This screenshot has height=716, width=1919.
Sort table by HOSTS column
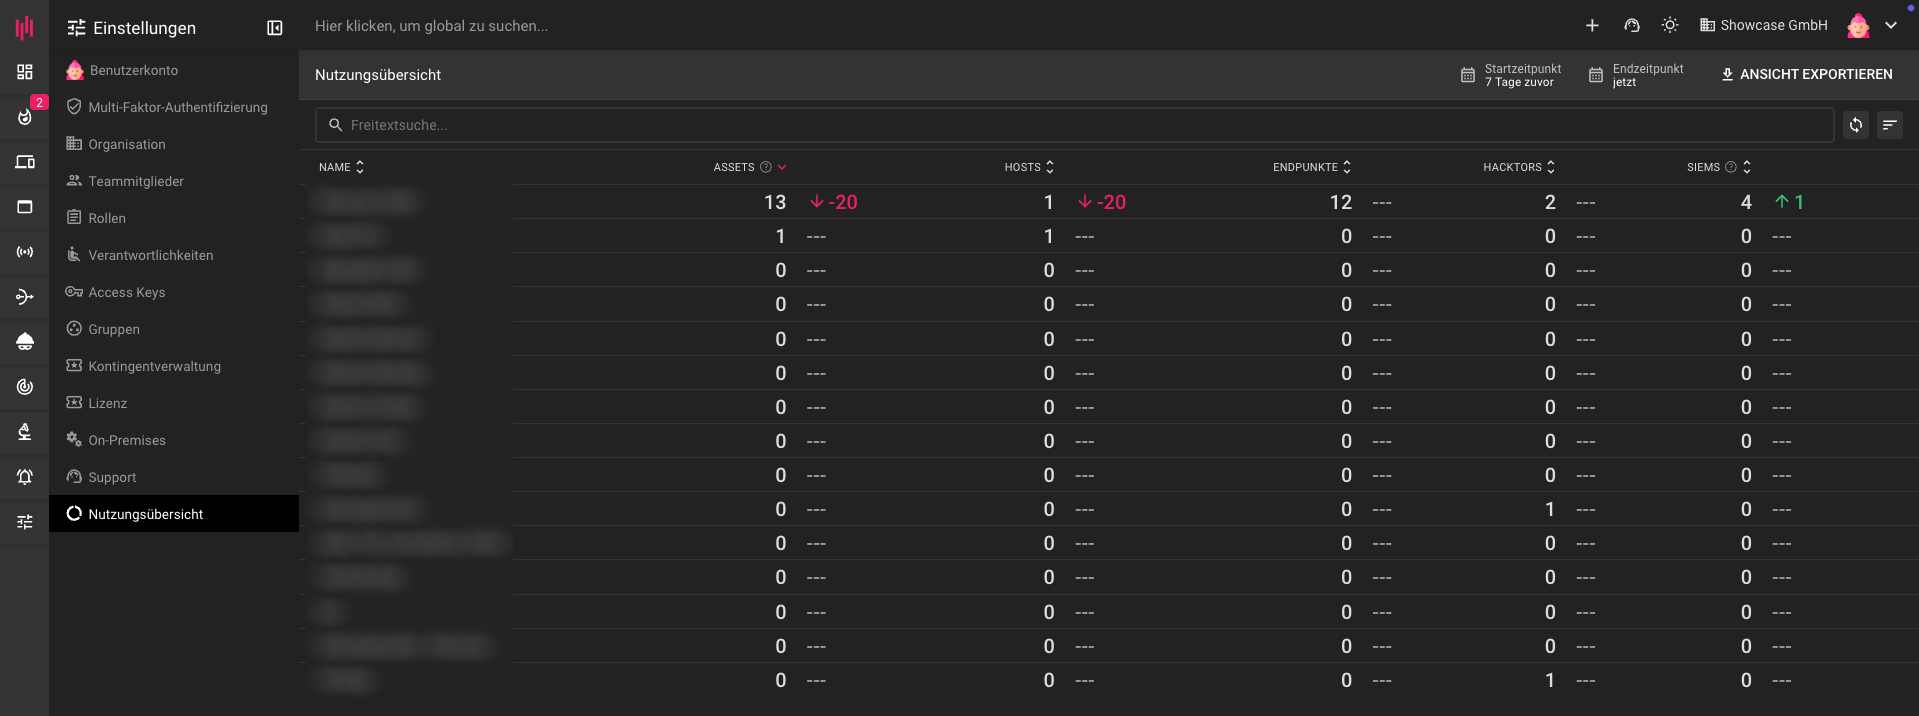(x=1029, y=167)
